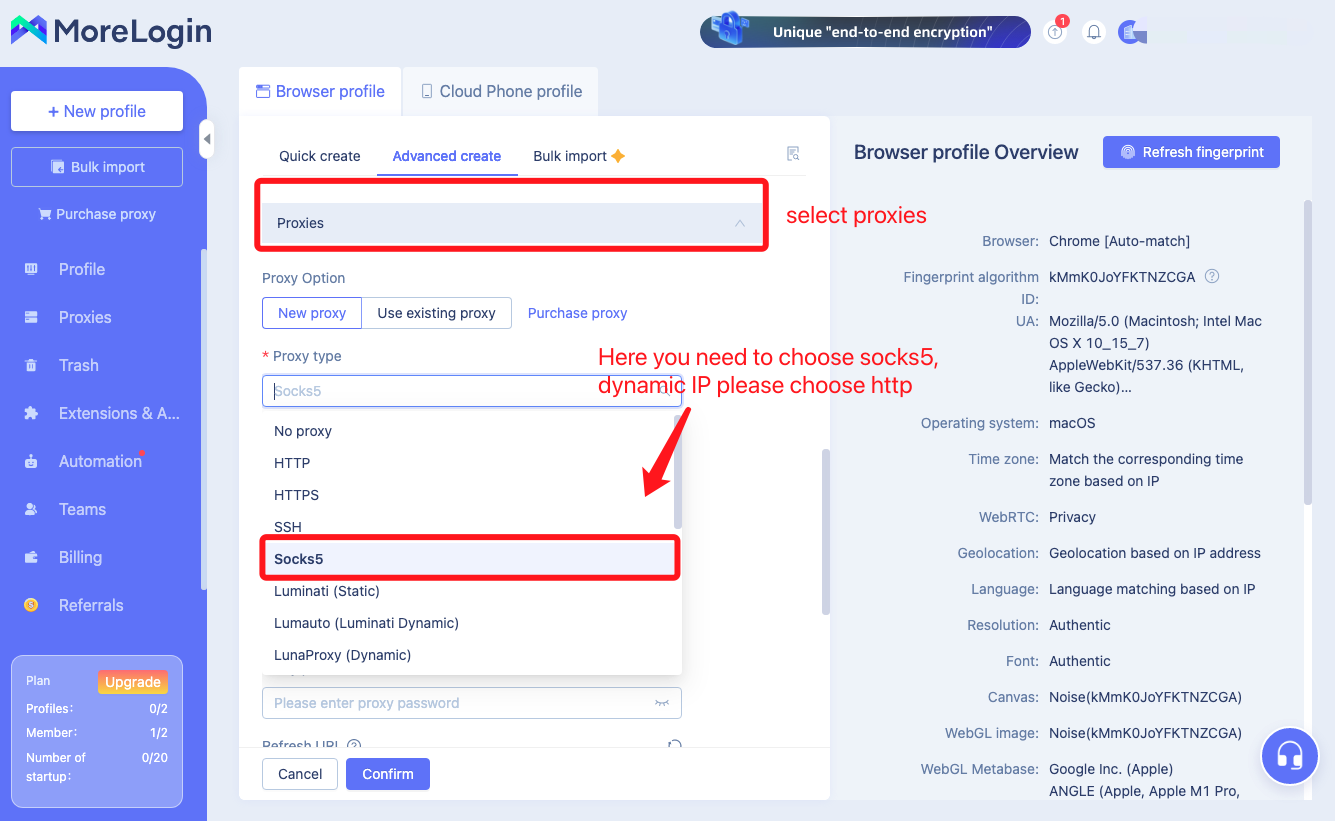Click the Automation robot icon
This screenshot has height=821, width=1335.
[x=31, y=461]
